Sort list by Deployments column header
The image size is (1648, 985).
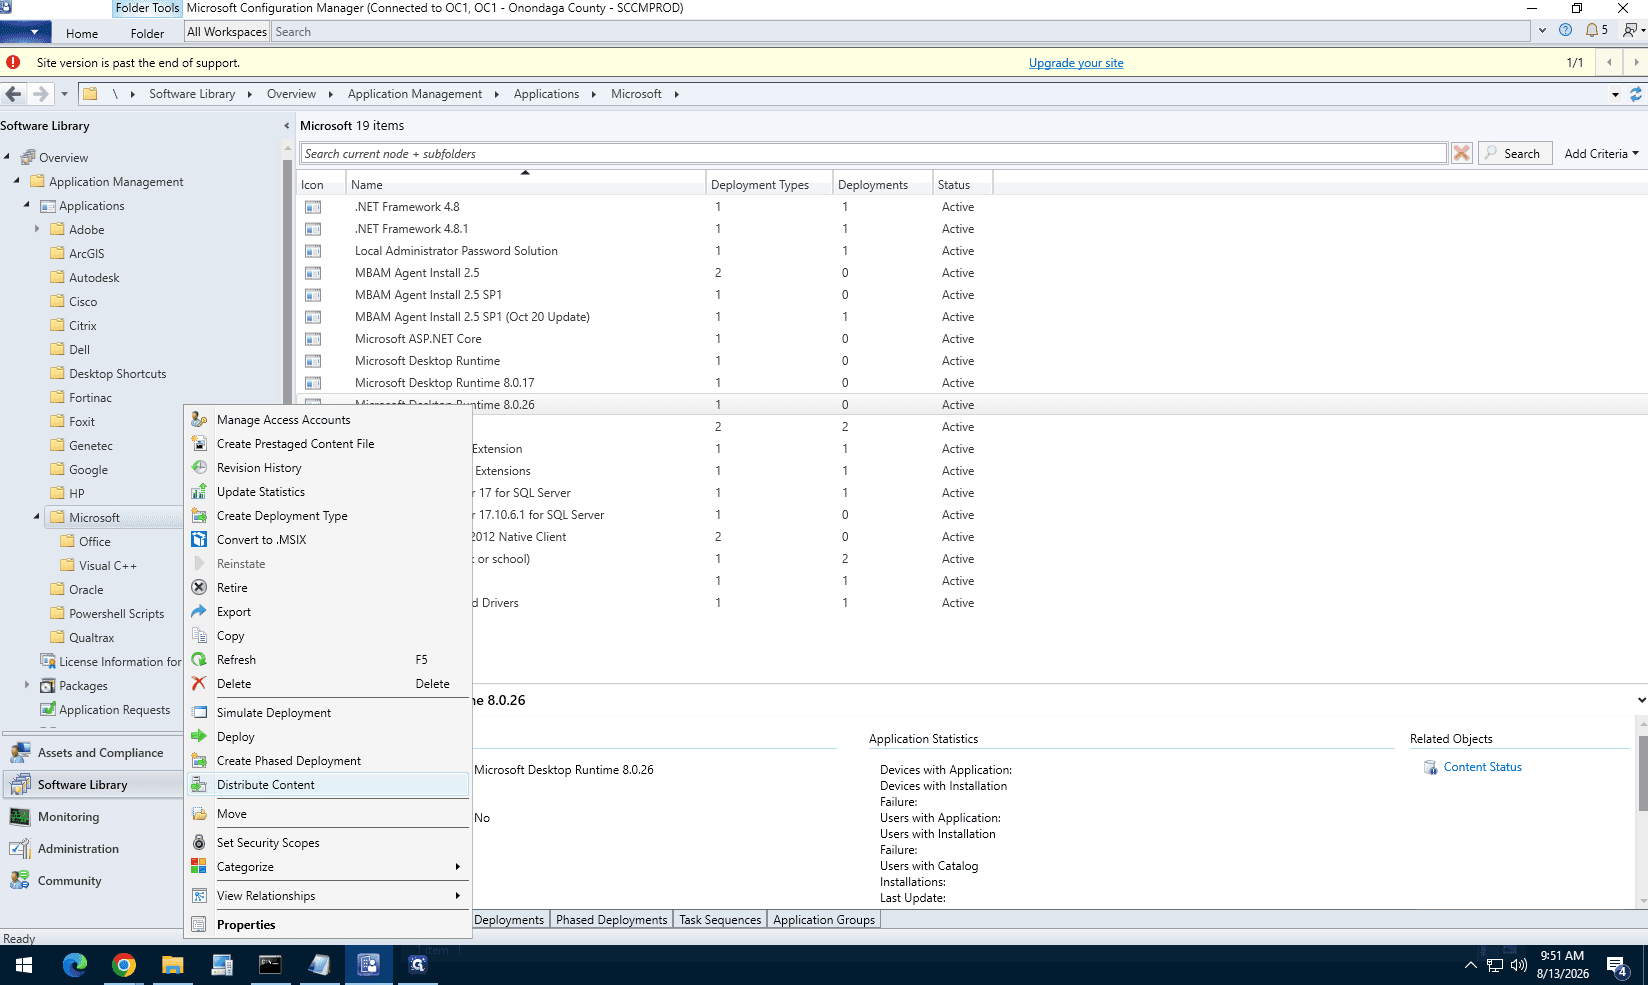[882, 184]
